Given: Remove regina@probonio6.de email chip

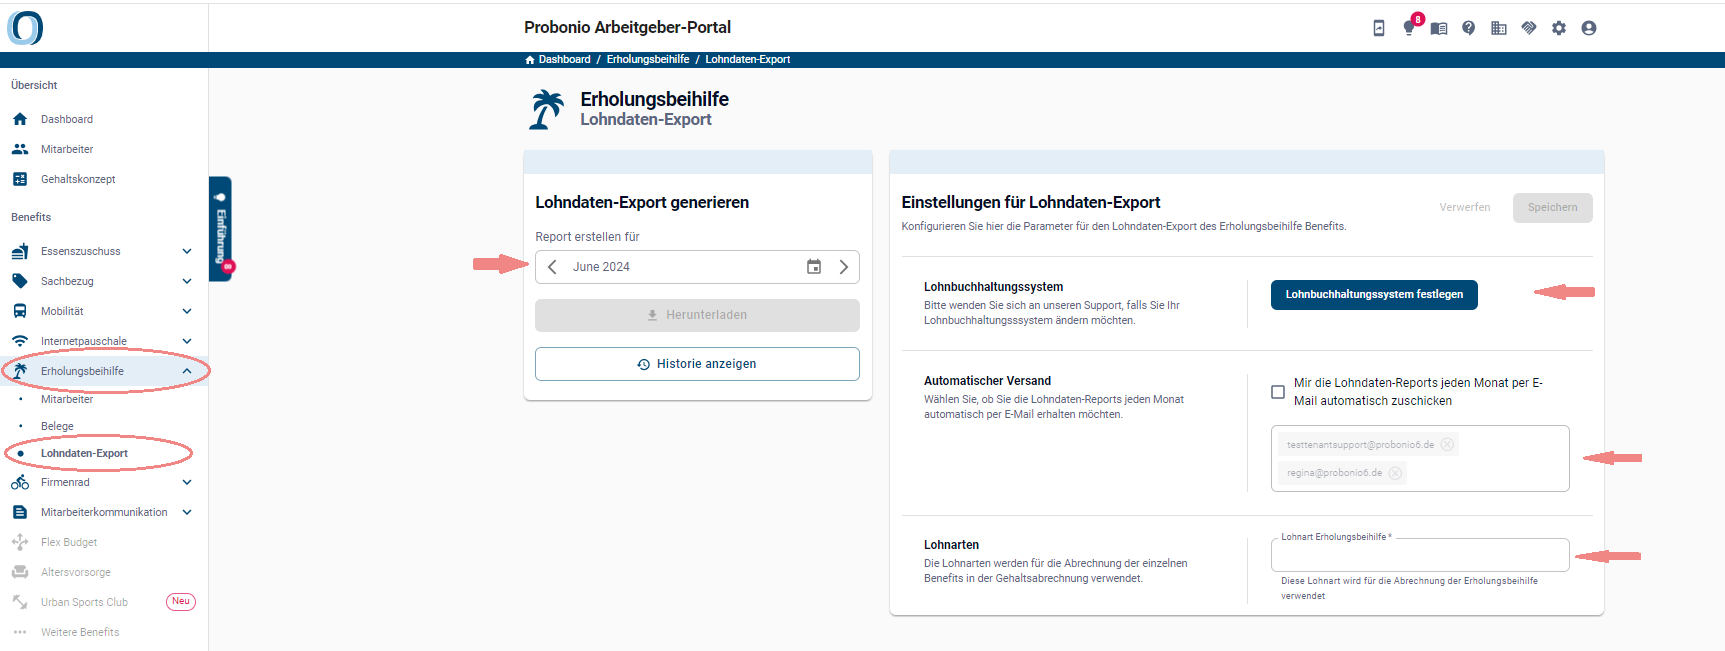Looking at the screenshot, I should 1395,472.
